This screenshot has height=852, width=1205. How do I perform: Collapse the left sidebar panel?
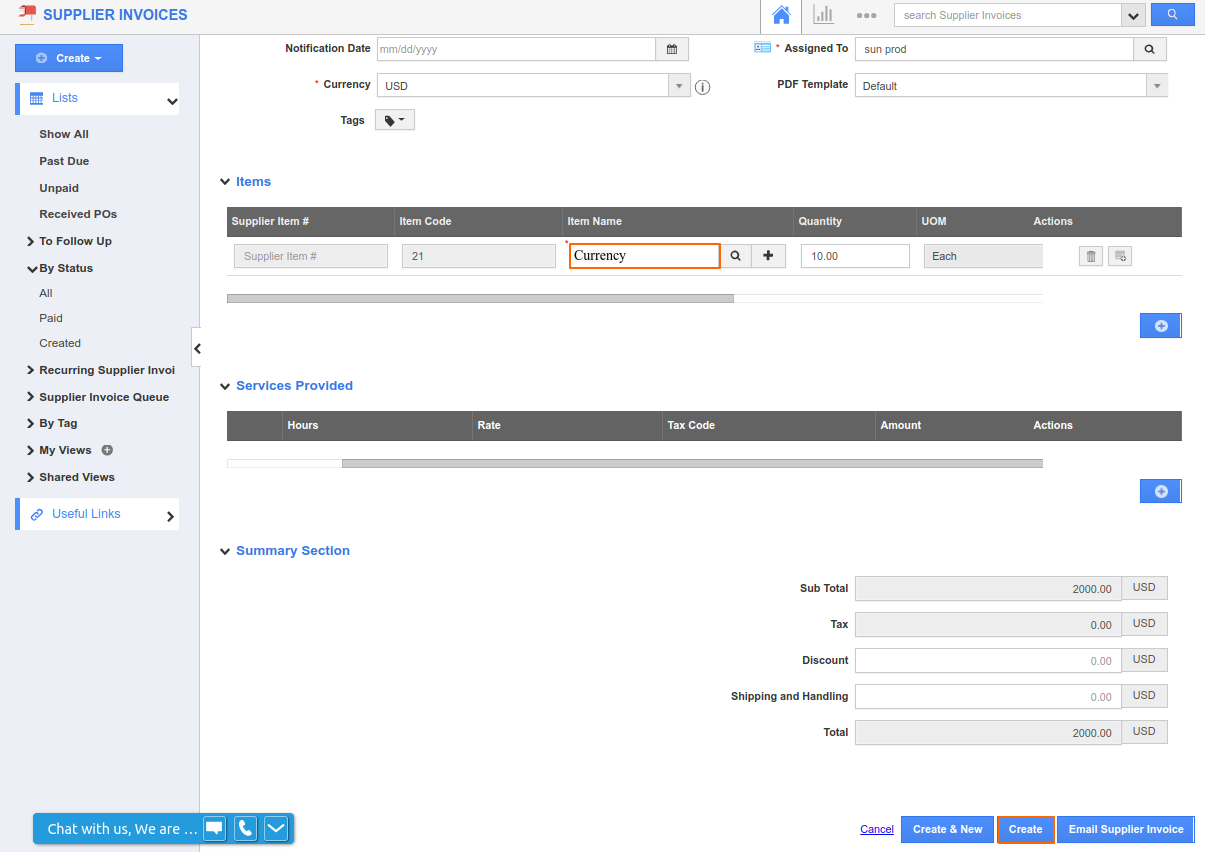(197, 348)
